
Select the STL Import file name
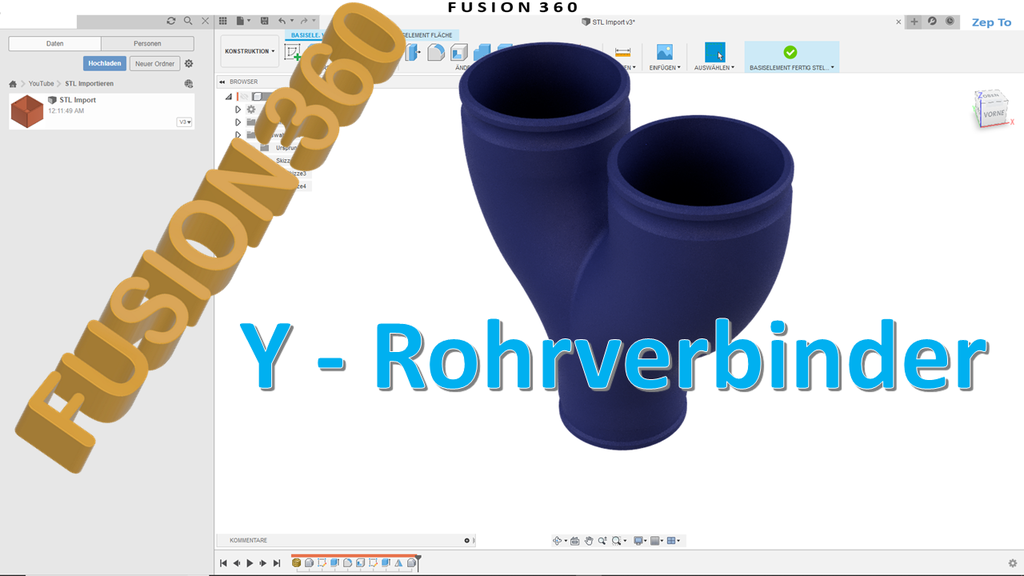coord(78,100)
